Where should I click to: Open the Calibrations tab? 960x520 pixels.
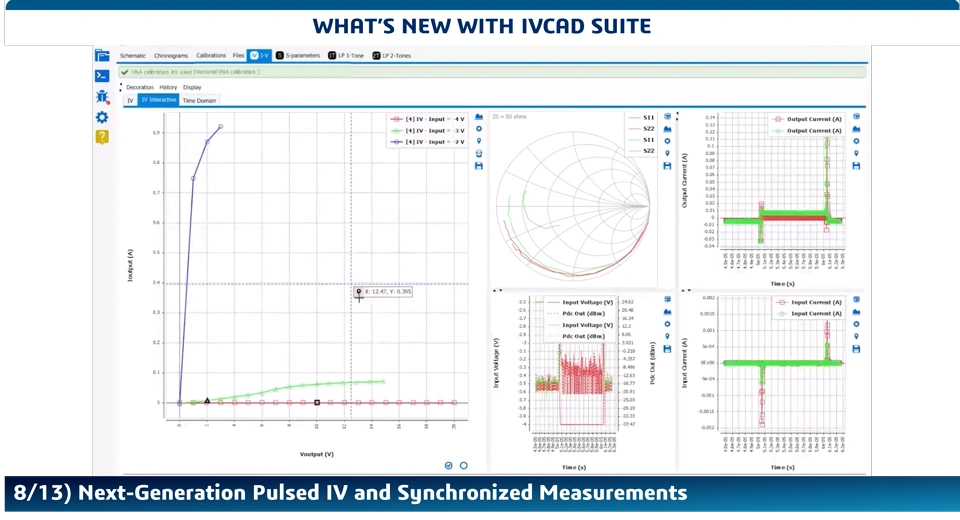(211, 56)
